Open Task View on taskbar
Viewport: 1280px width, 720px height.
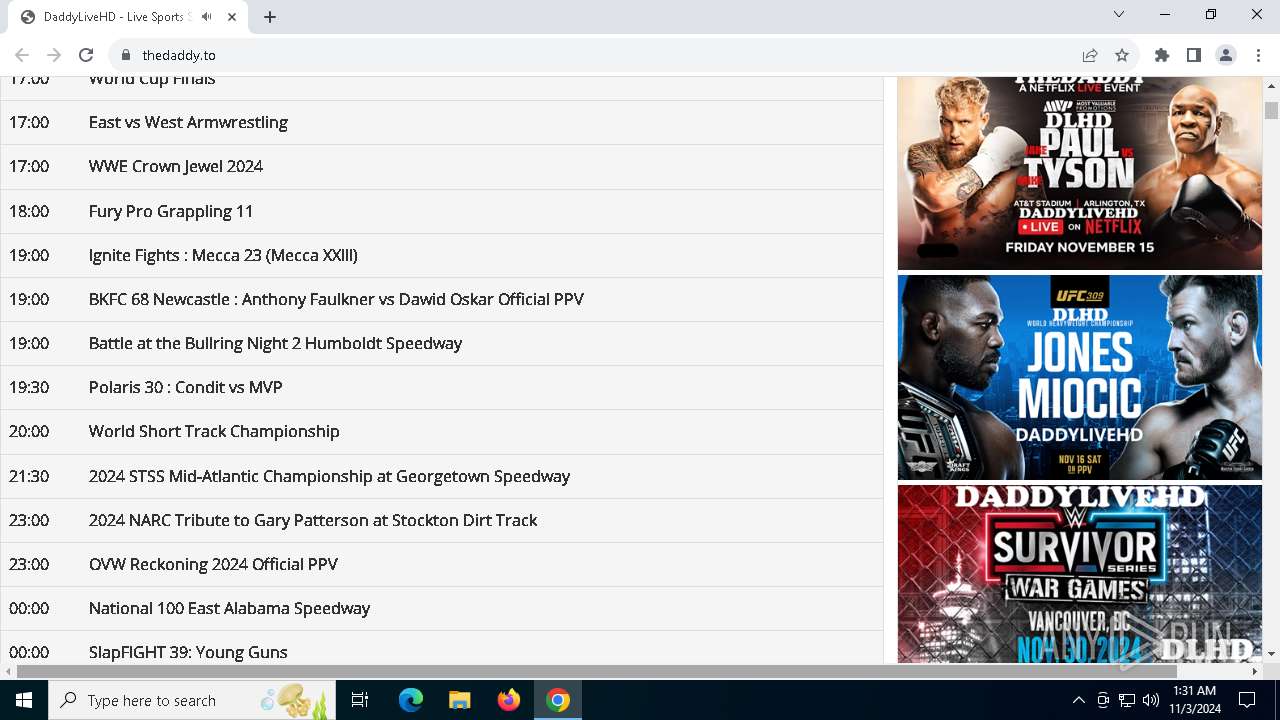[360, 700]
